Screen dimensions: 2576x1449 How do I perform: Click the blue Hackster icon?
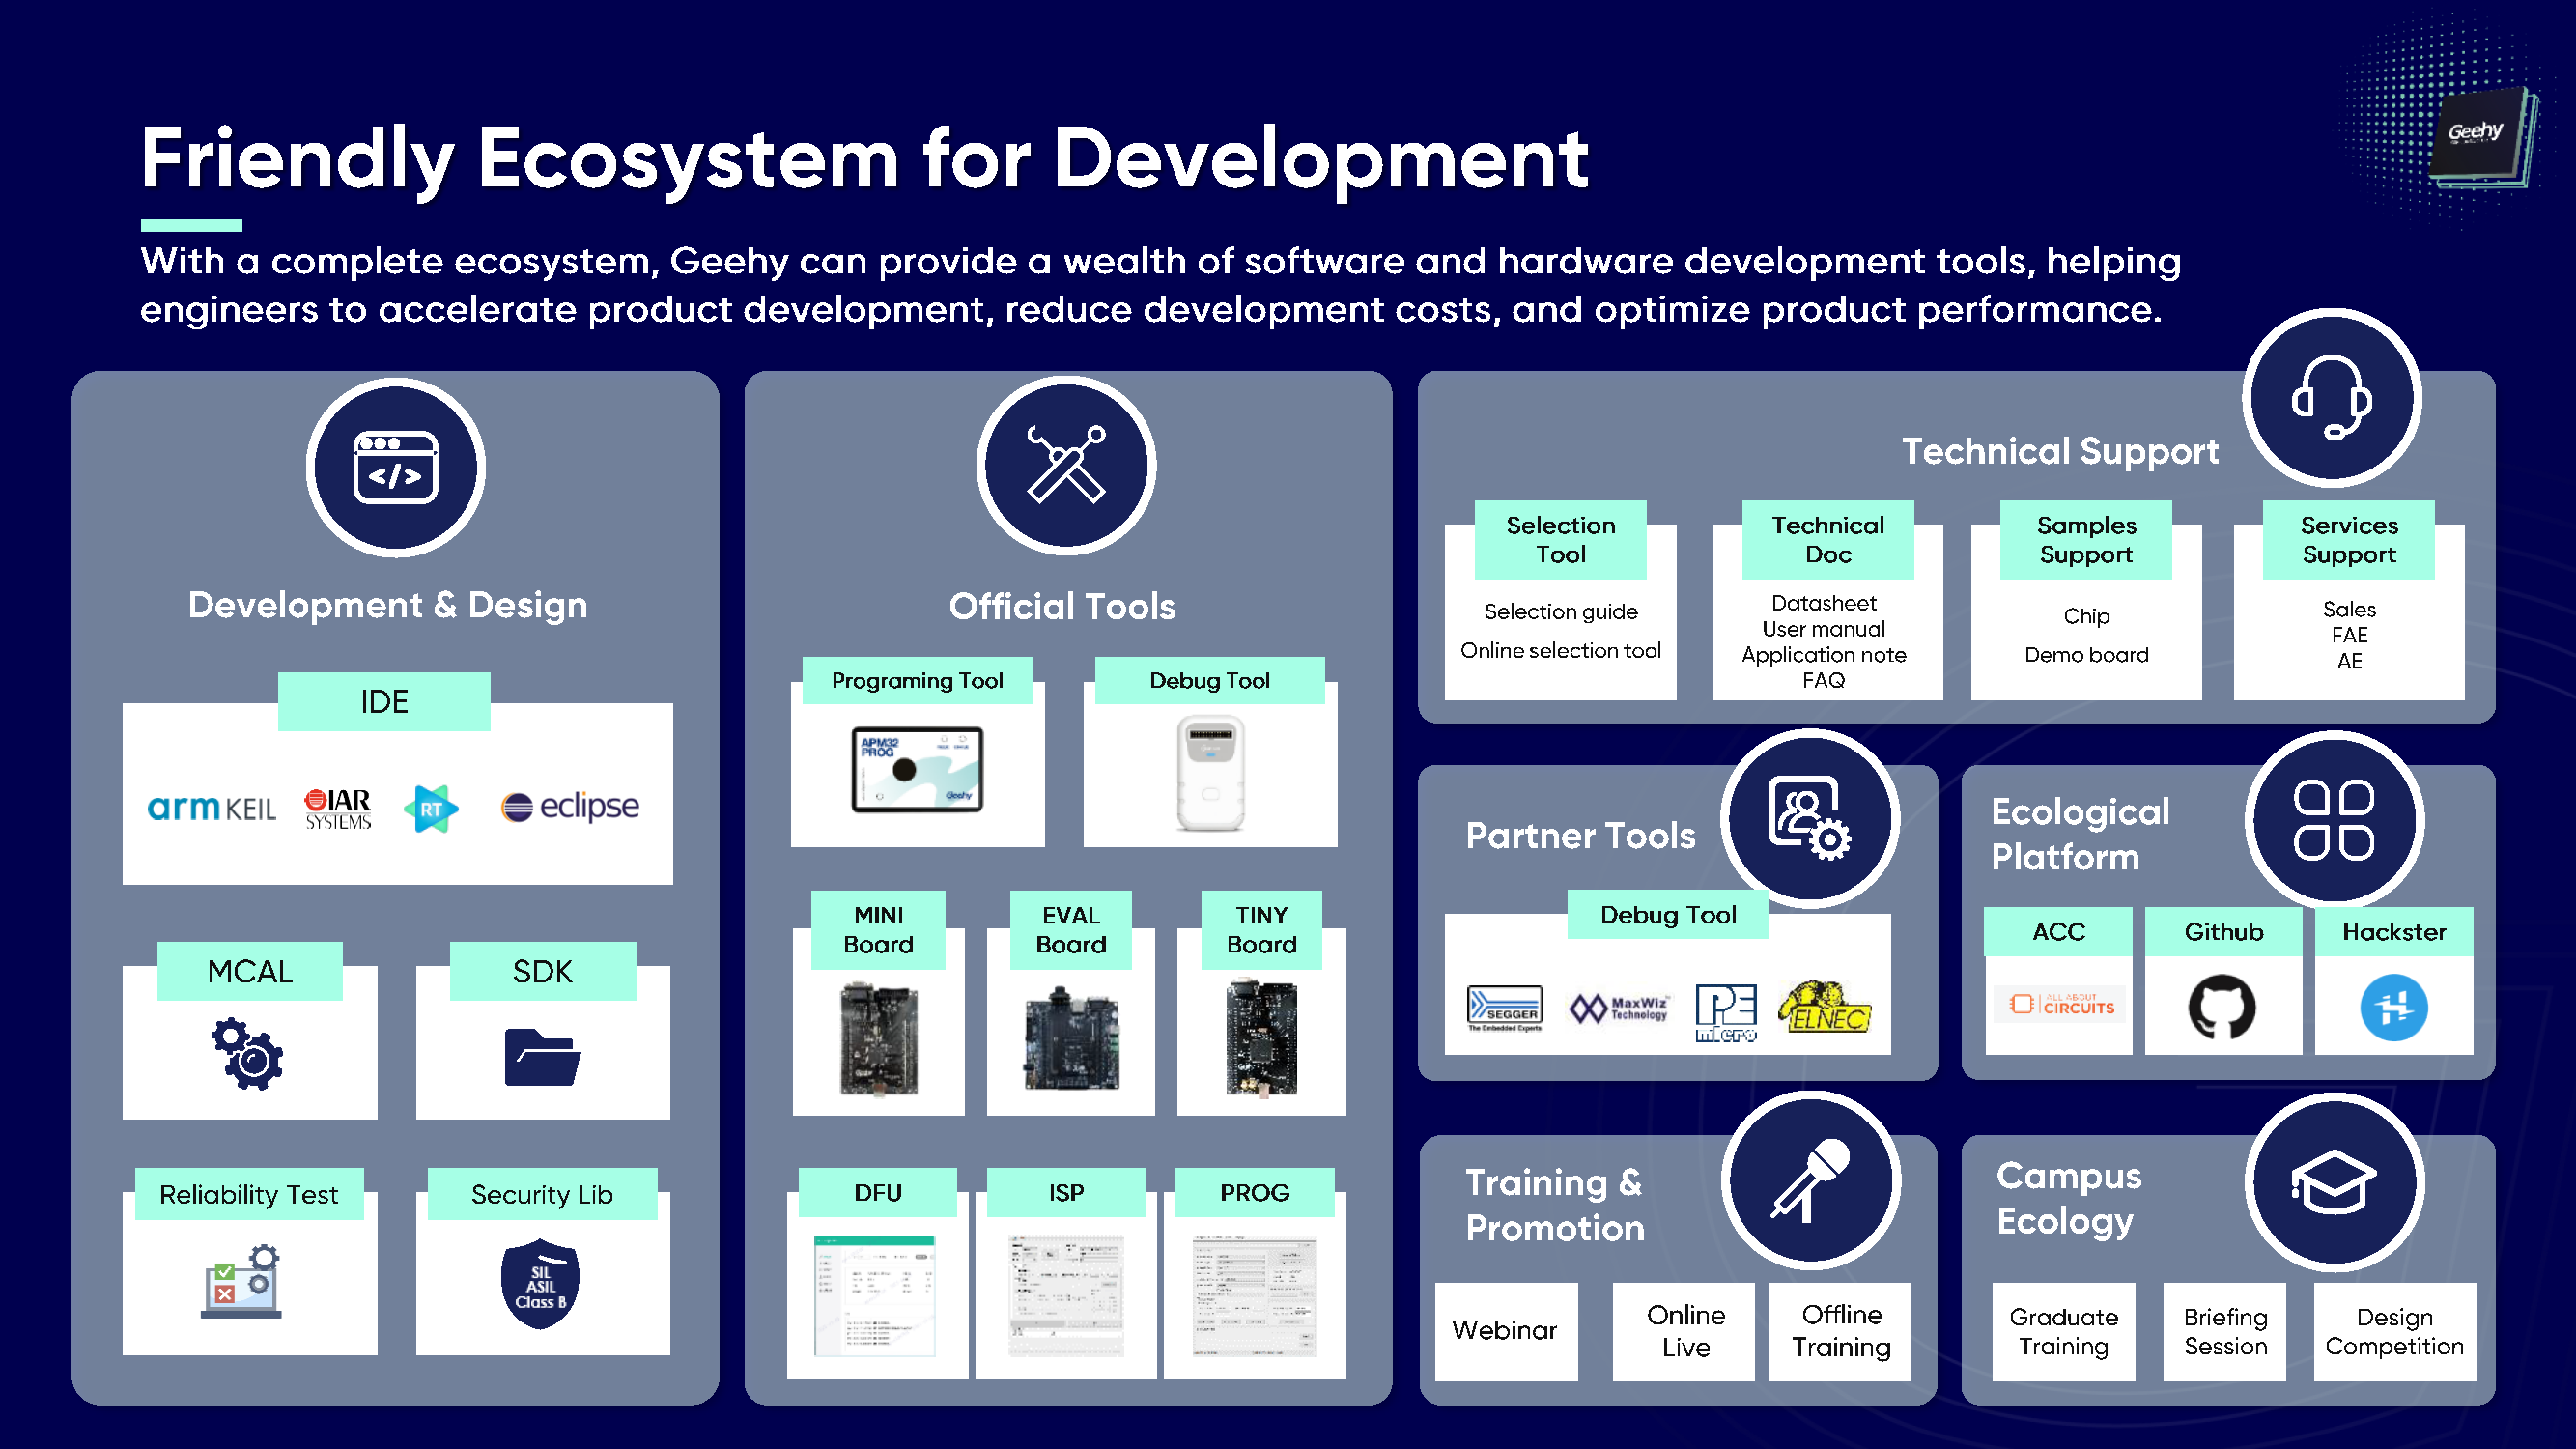[x=2393, y=1007]
